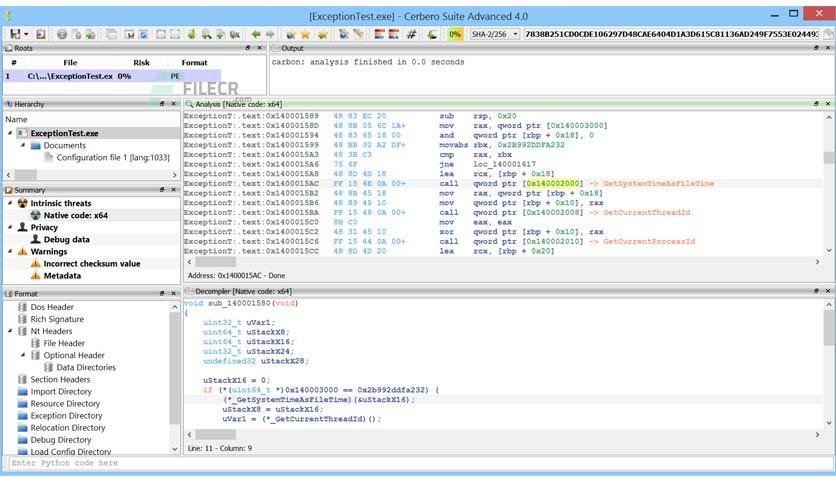
Task: Open Dos Header in Format tree
Action: point(52,307)
